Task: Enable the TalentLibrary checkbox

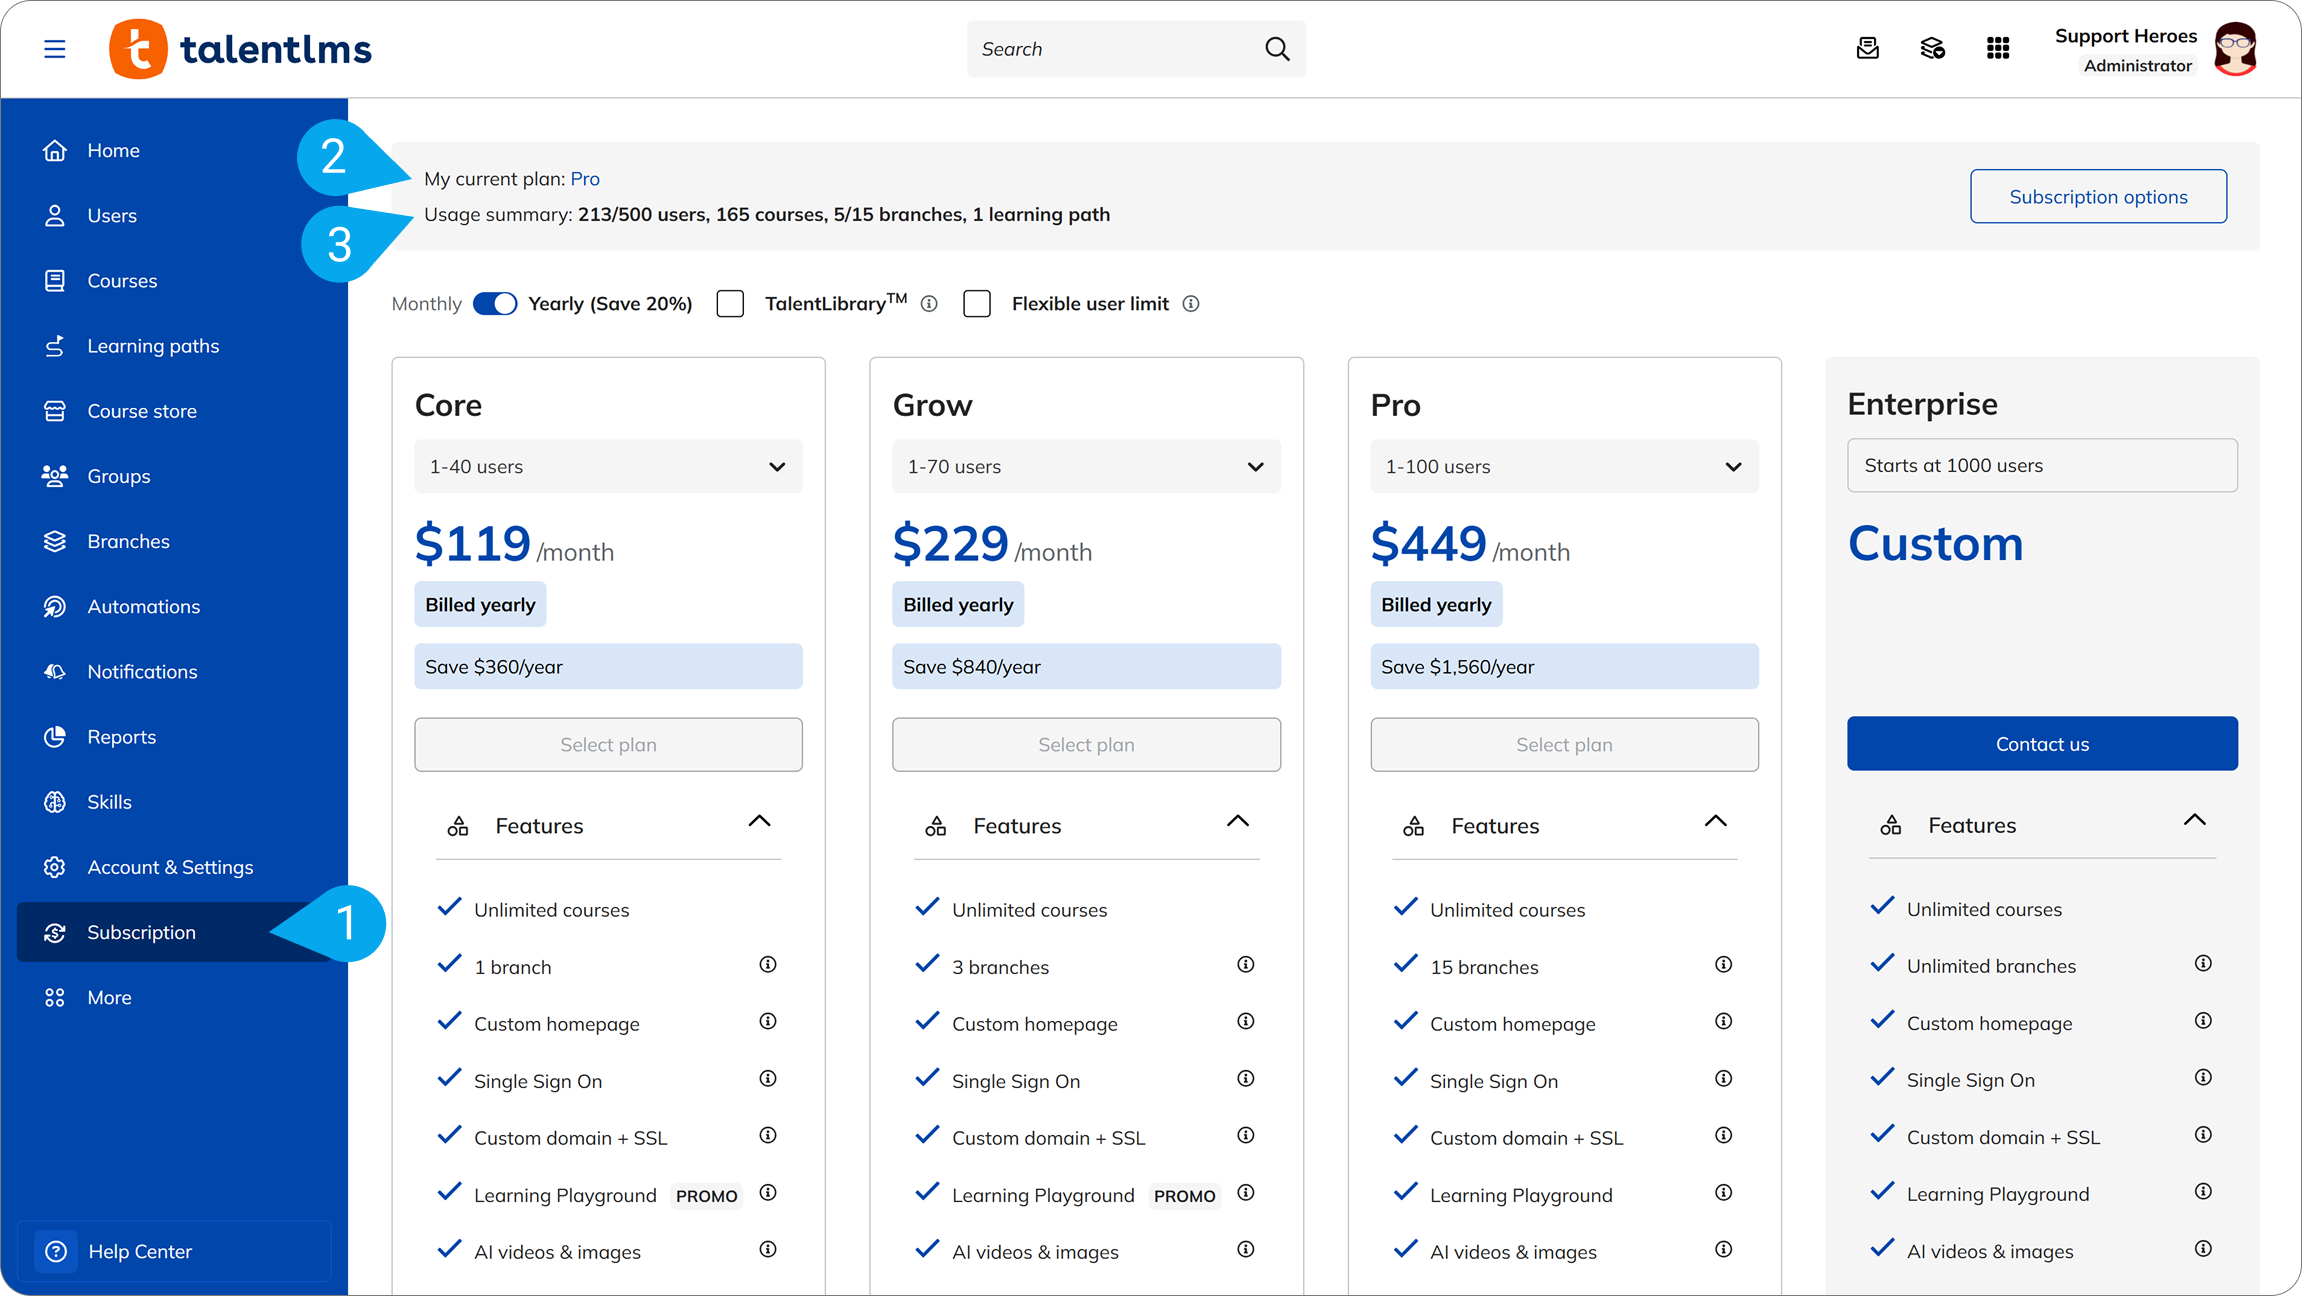Action: [731, 304]
